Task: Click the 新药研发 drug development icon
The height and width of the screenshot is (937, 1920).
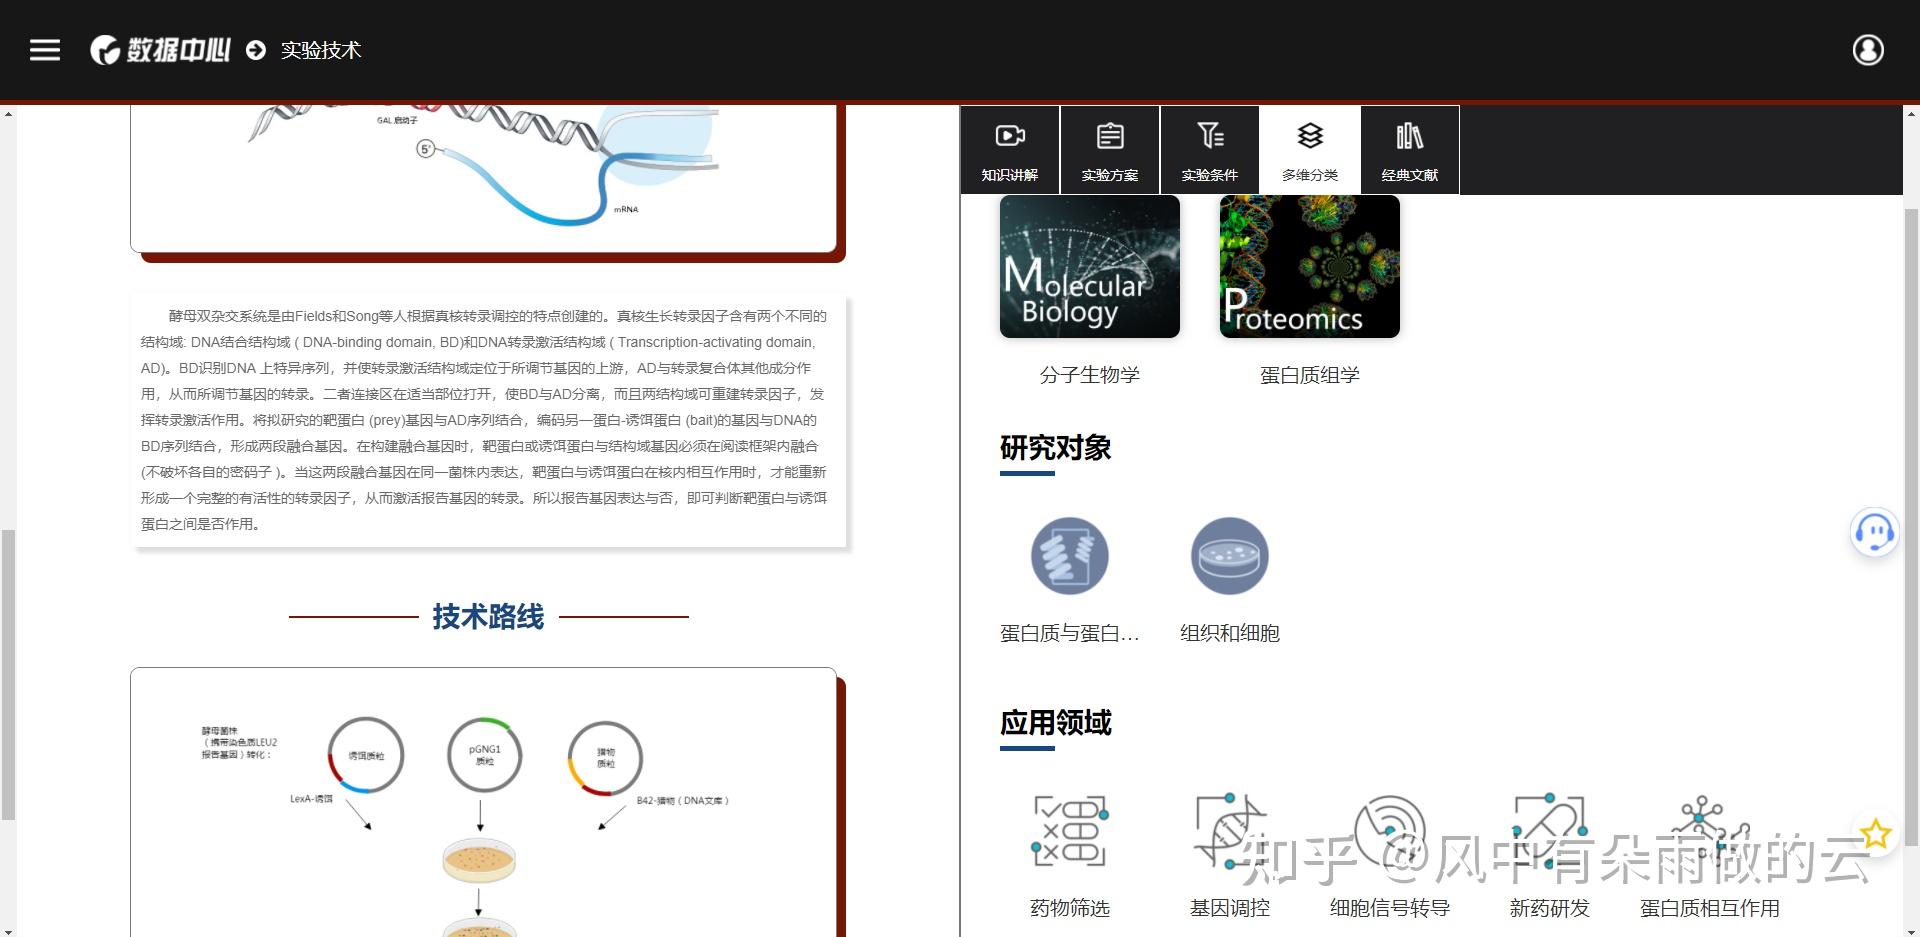Action: click(x=1548, y=830)
